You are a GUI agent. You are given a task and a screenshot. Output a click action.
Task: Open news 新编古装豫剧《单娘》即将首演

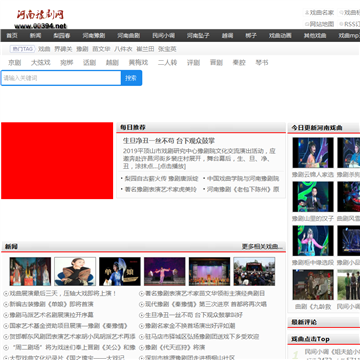(51, 304)
